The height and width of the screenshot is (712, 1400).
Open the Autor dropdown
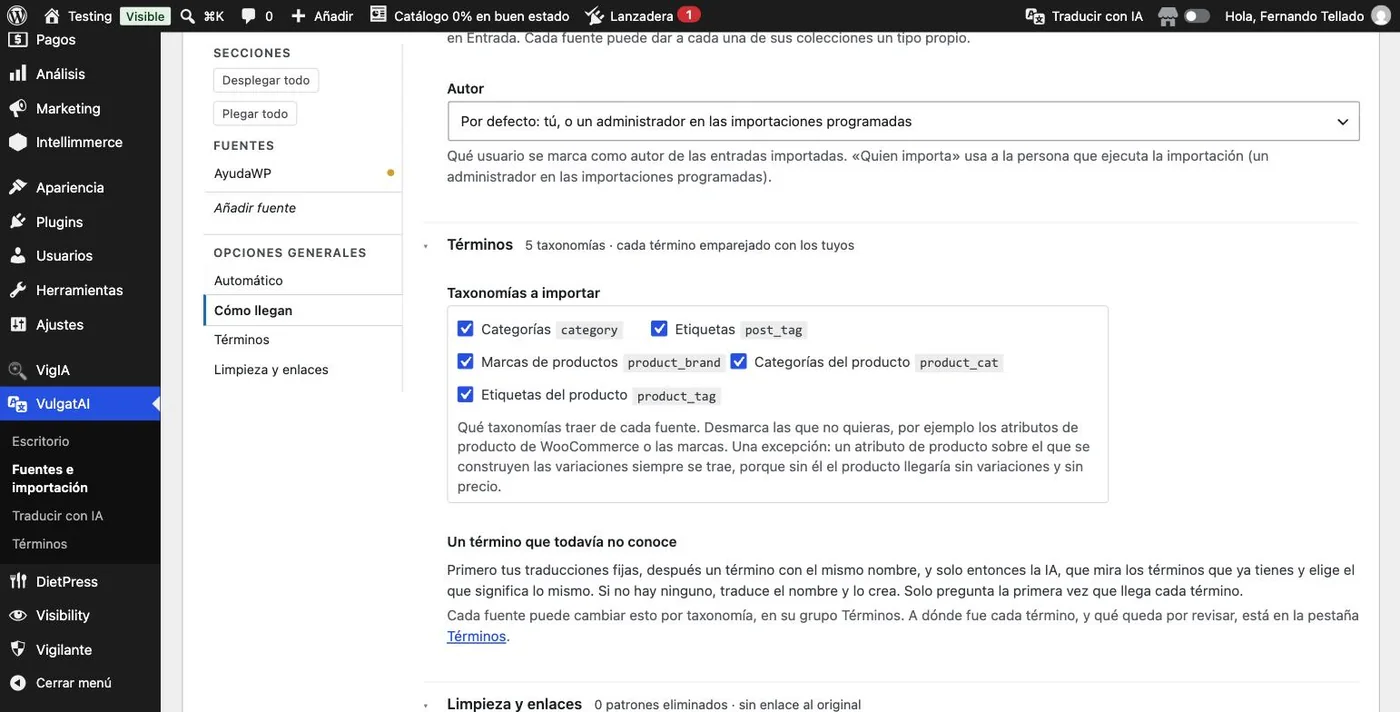pyautogui.click(x=903, y=121)
